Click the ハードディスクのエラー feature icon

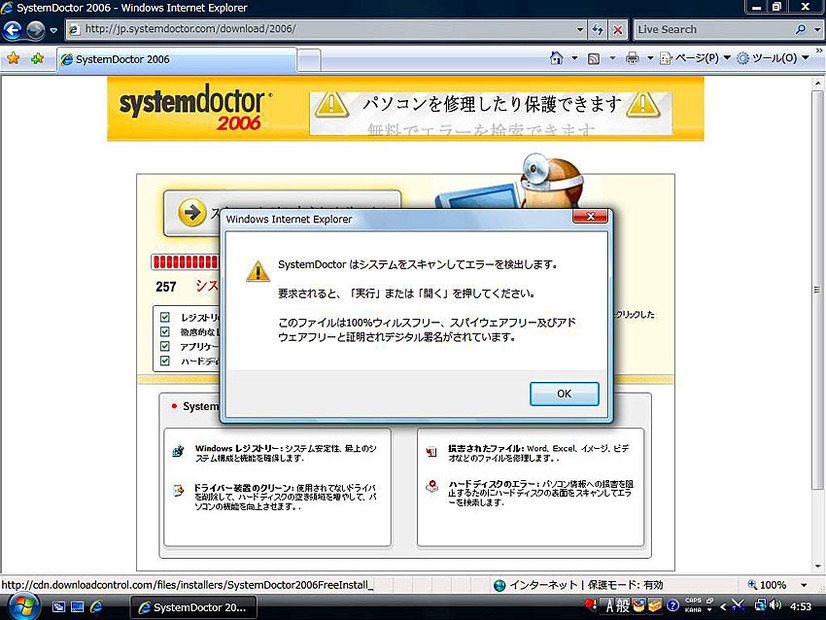point(432,486)
